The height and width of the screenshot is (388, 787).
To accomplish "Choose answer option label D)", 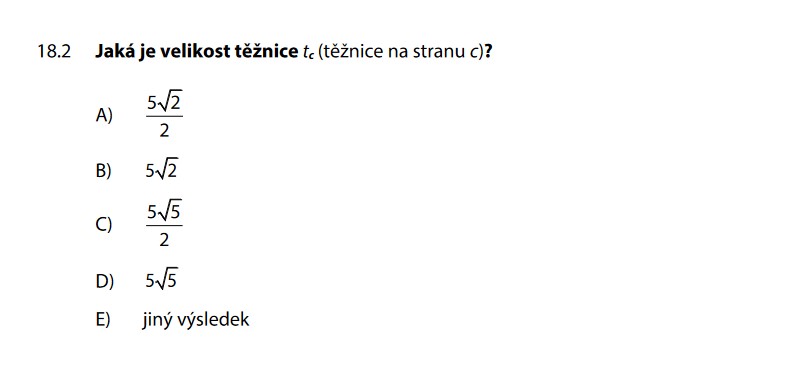I will pos(104,281).
